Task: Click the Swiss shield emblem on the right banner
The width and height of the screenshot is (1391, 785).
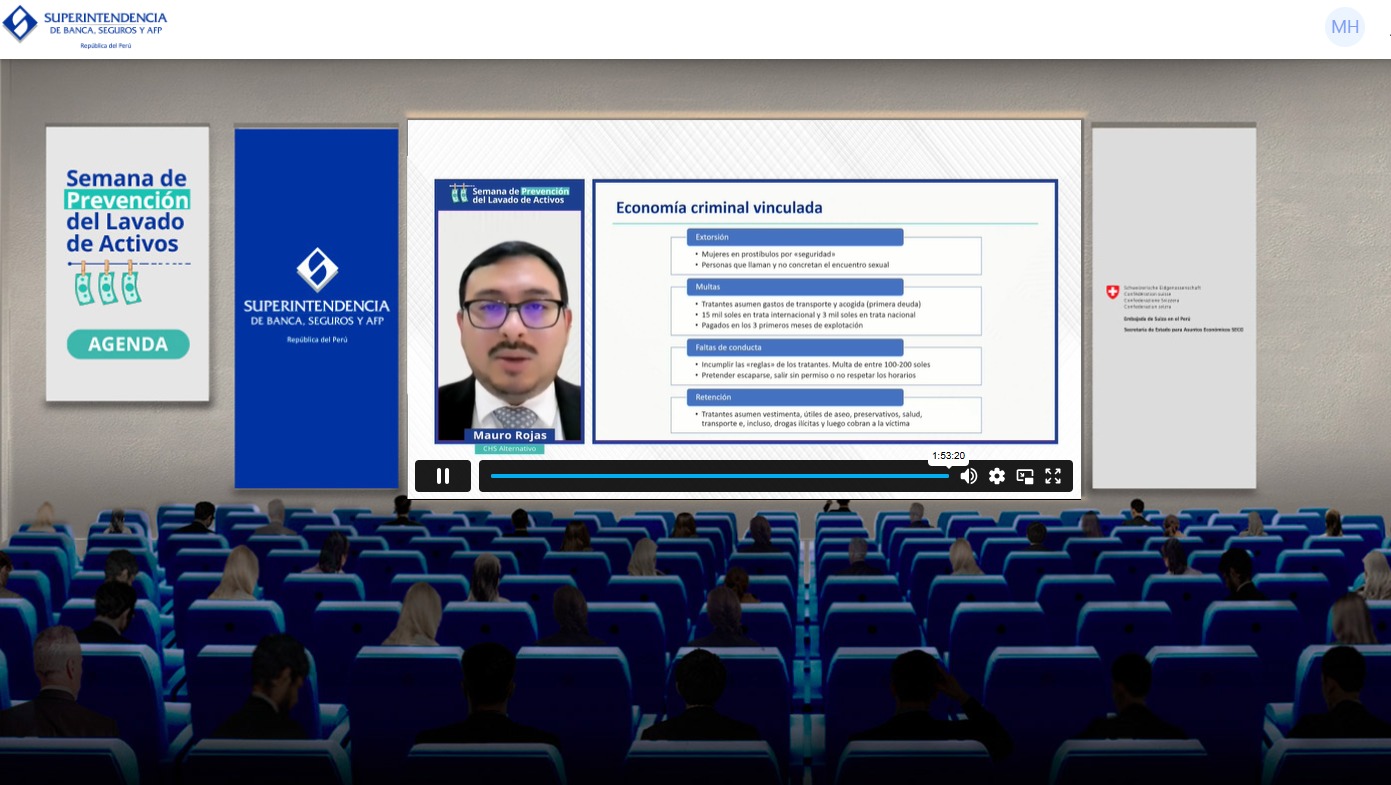Action: point(1112,292)
